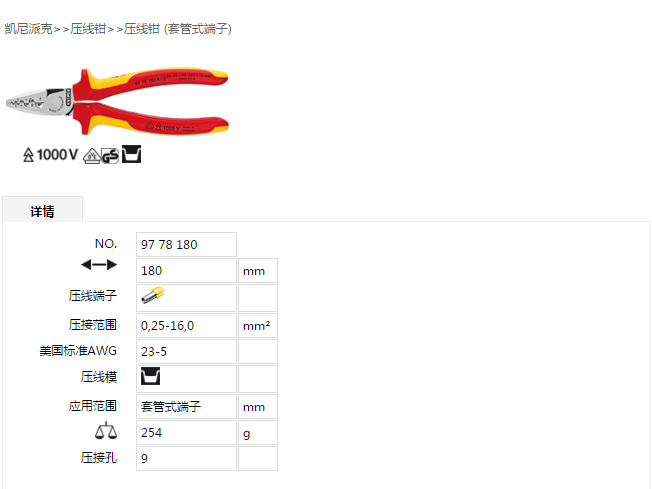Click the yellow ferrule terminal icon

[x=153, y=295]
